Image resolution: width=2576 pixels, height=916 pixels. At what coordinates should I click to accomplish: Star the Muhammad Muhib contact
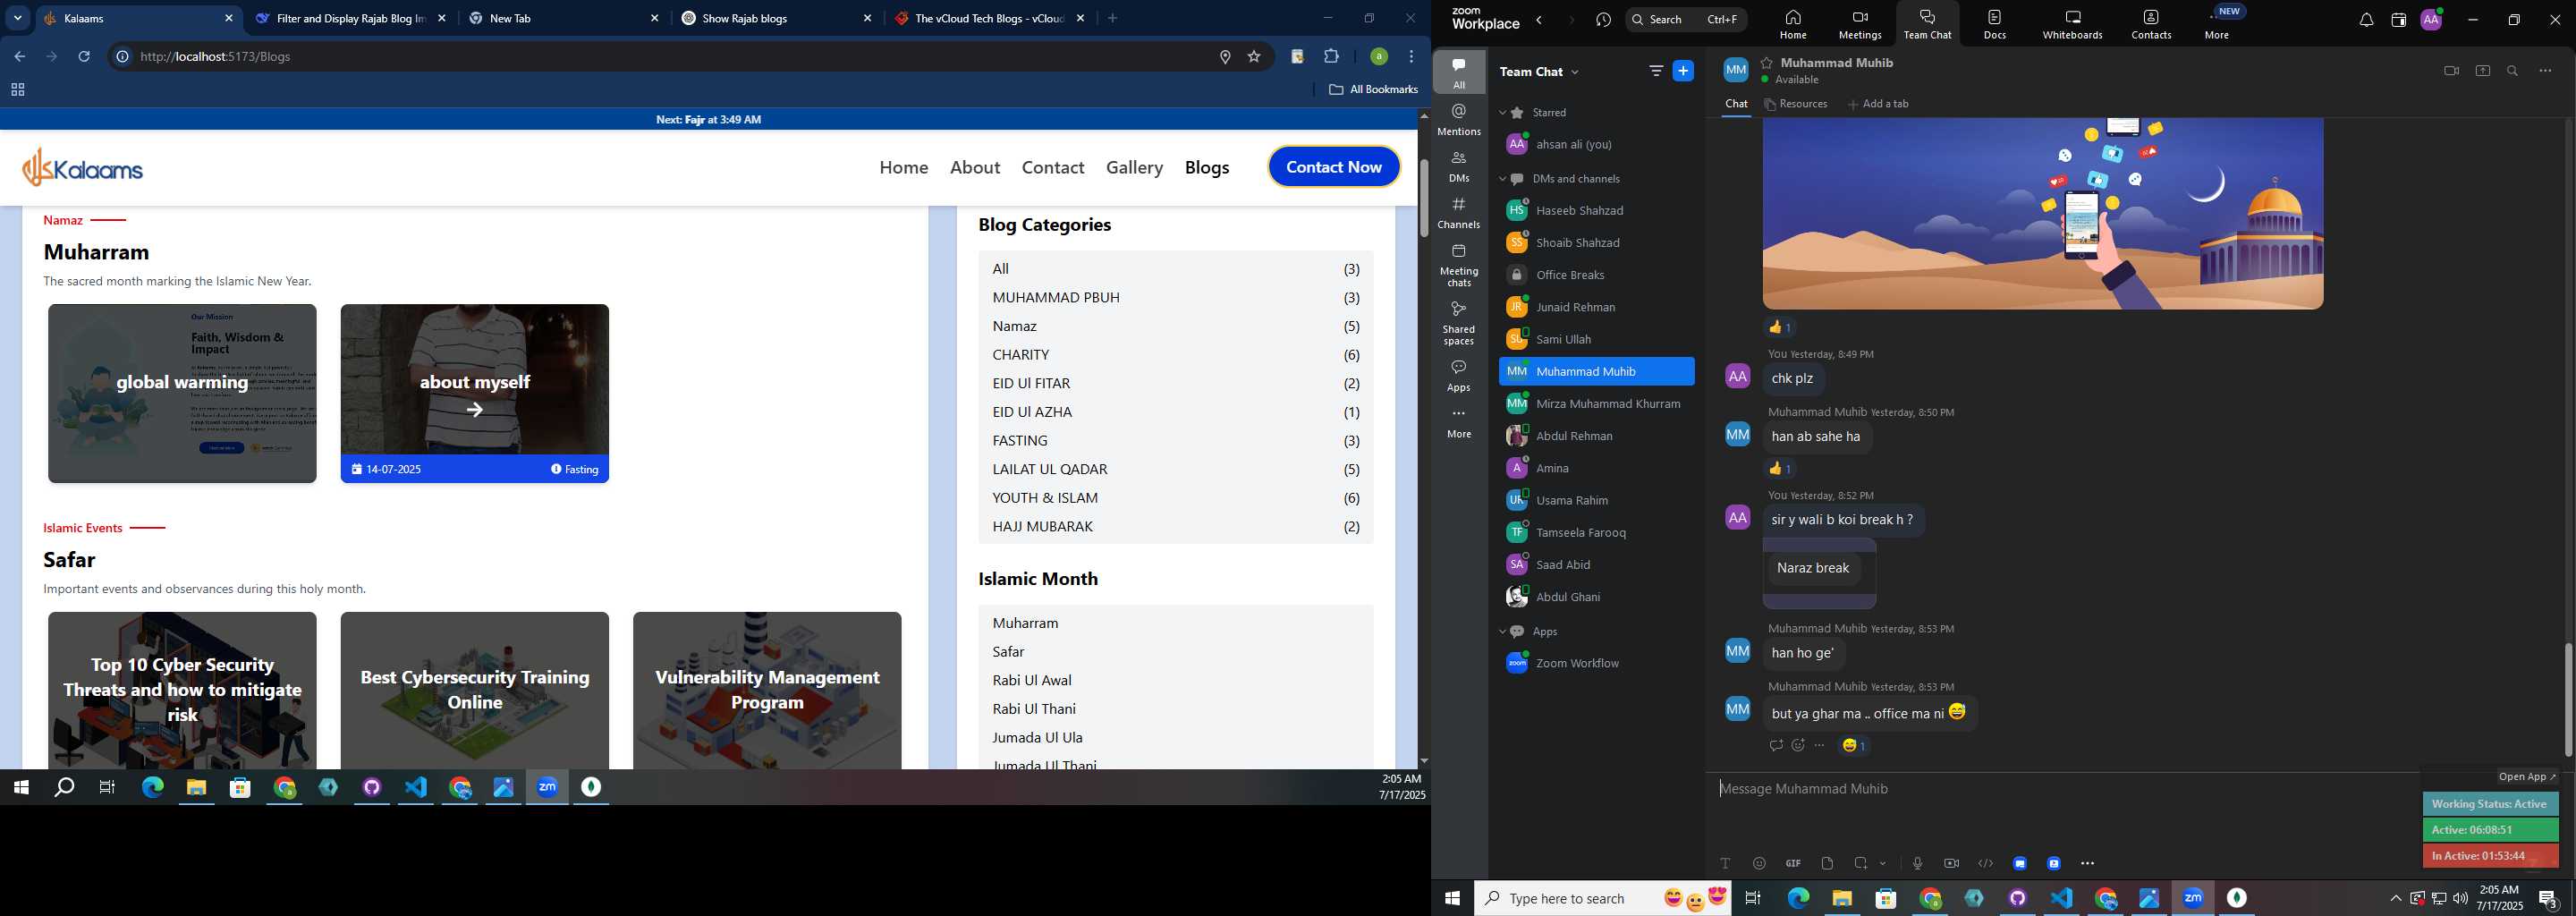1767,62
